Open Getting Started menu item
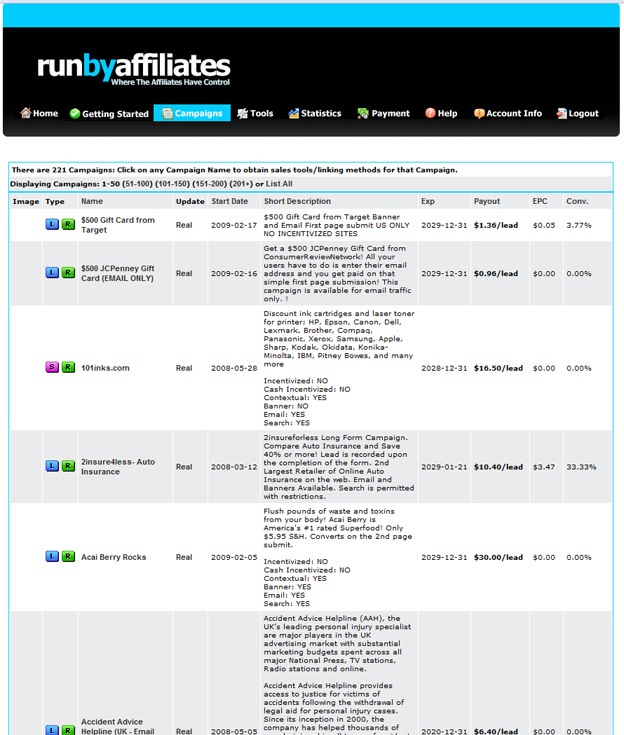This screenshot has width=624, height=735. pyautogui.click(x=109, y=113)
